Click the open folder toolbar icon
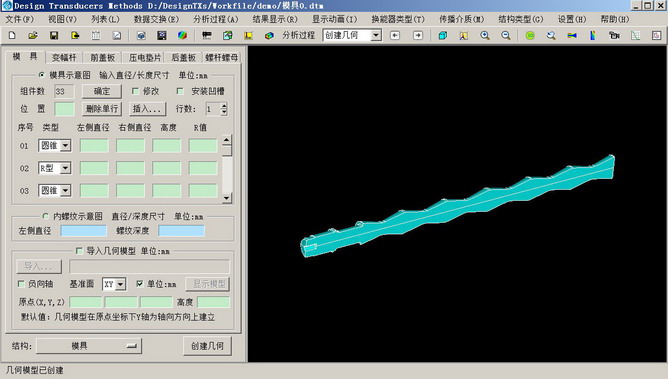 (x=33, y=35)
